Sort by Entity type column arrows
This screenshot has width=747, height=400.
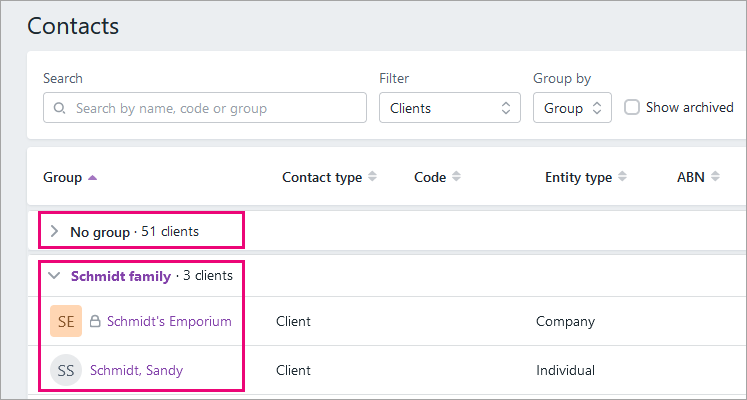[623, 177]
